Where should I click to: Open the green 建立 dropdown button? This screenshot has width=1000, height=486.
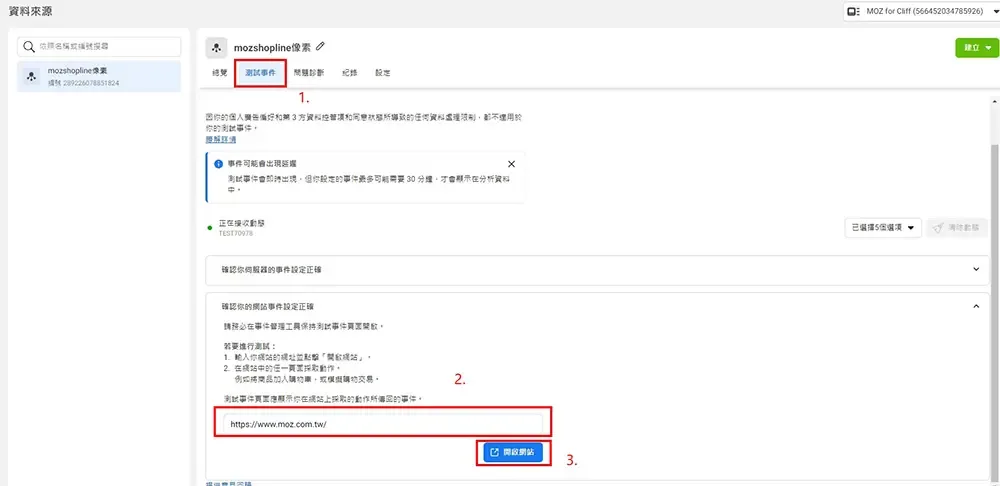[x=976, y=48]
